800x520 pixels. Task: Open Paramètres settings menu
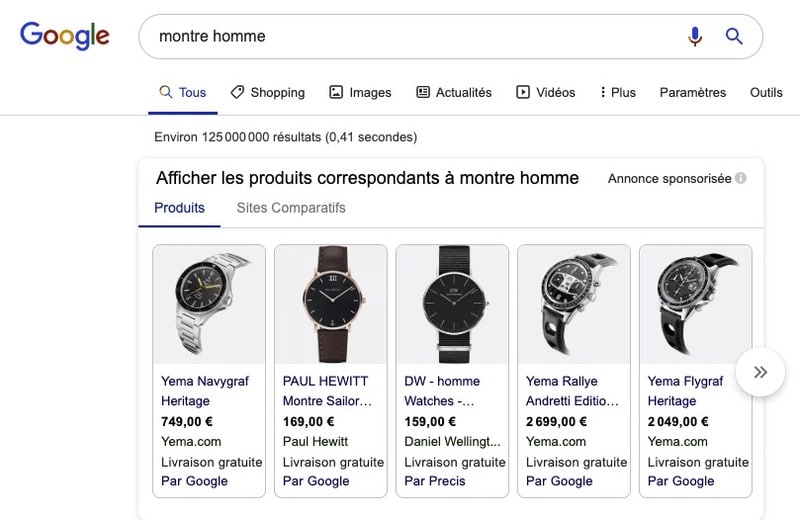tap(692, 92)
